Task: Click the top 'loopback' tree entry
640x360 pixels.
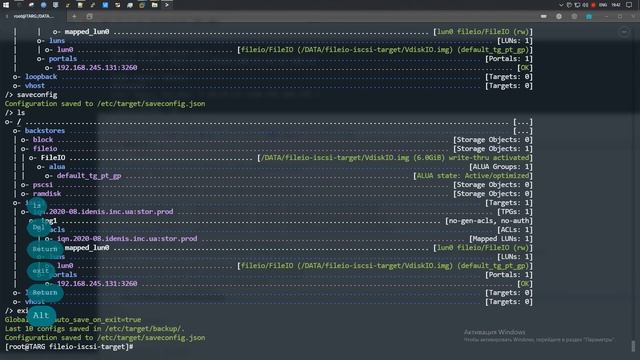Action: (x=41, y=77)
